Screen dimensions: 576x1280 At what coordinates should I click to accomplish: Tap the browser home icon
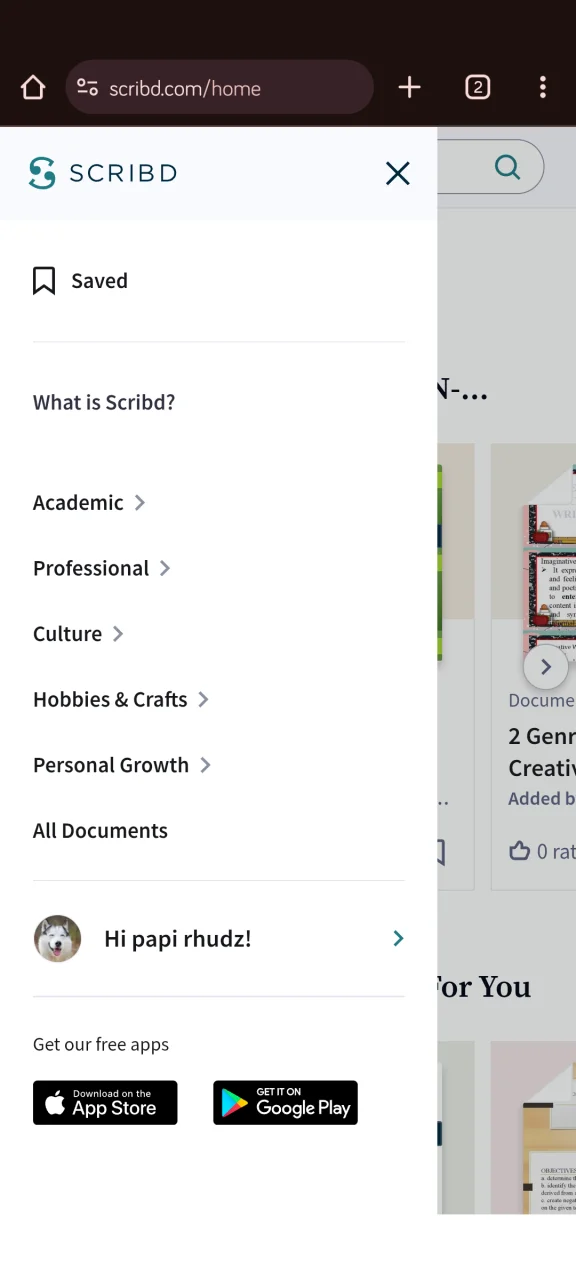(33, 88)
